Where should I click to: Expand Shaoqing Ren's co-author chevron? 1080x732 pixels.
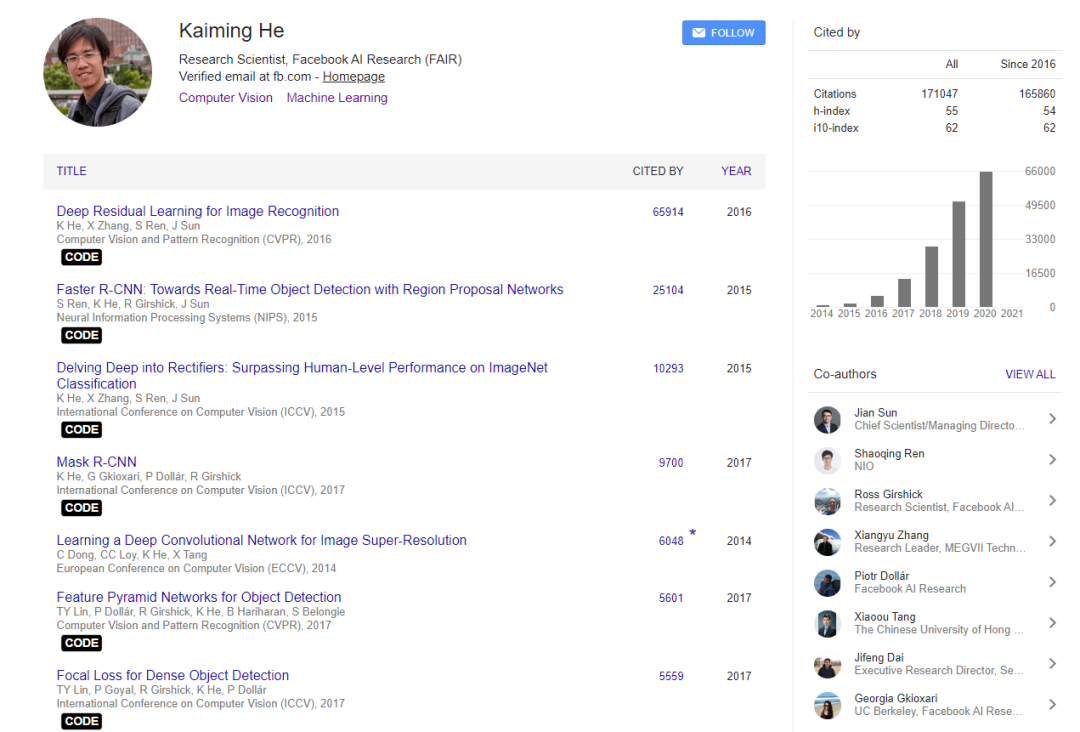click(x=1052, y=460)
